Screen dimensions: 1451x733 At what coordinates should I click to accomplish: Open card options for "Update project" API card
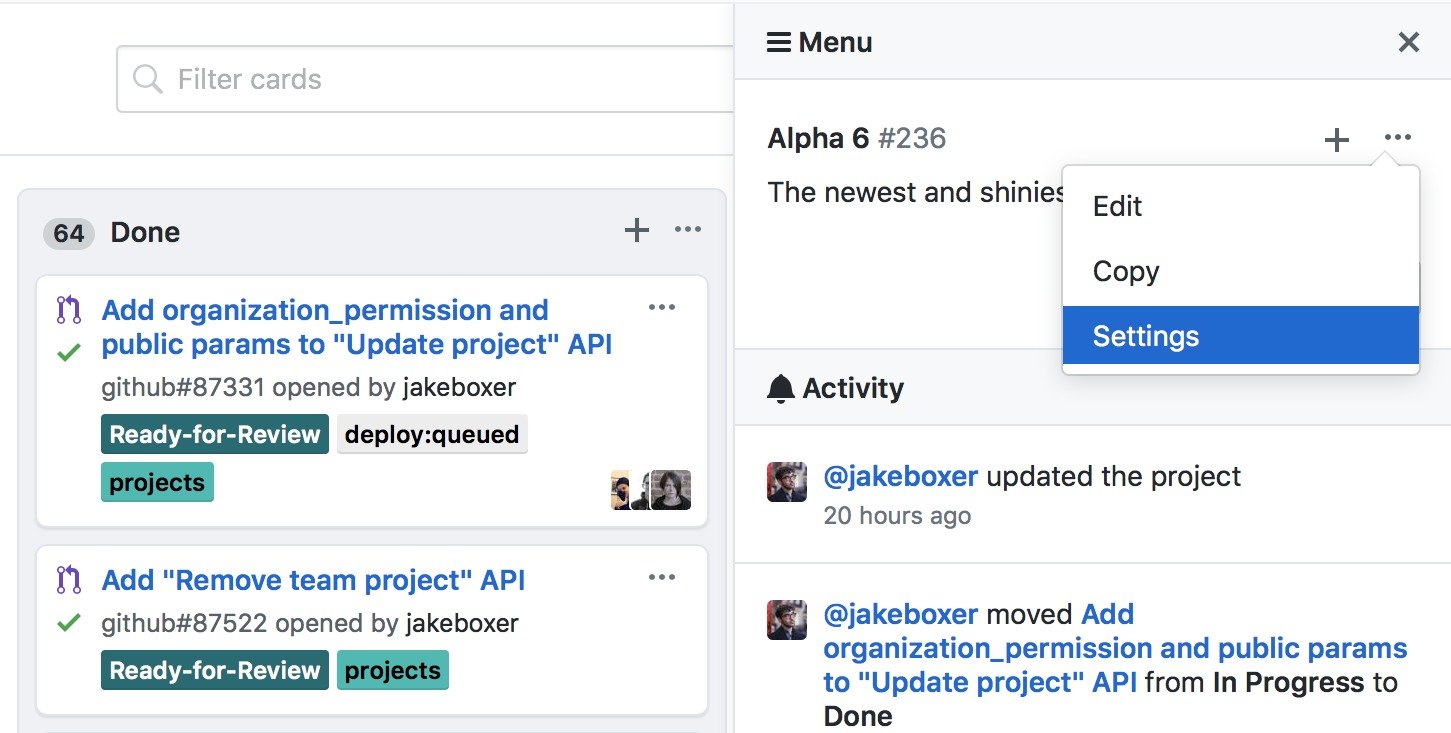point(662,307)
